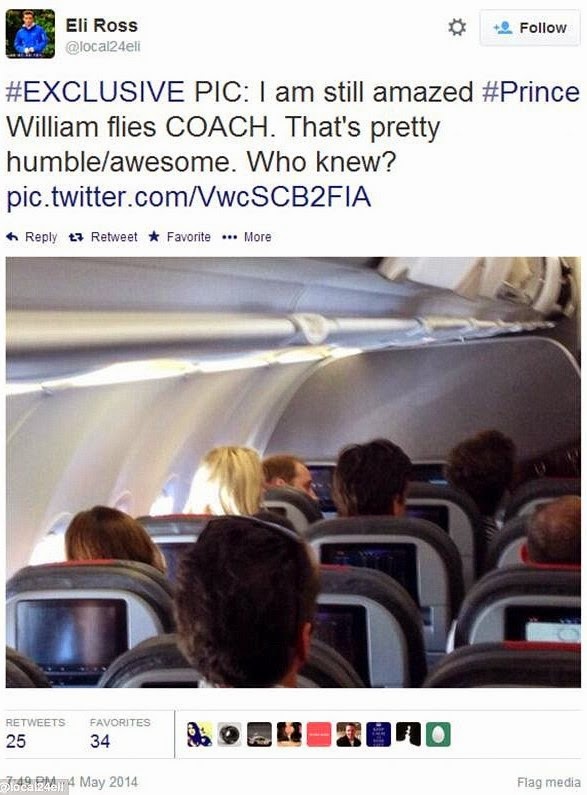The height and width of the screenshot is (795, 587).
Task: View the 34 favorites count
Action: (100, 741)
